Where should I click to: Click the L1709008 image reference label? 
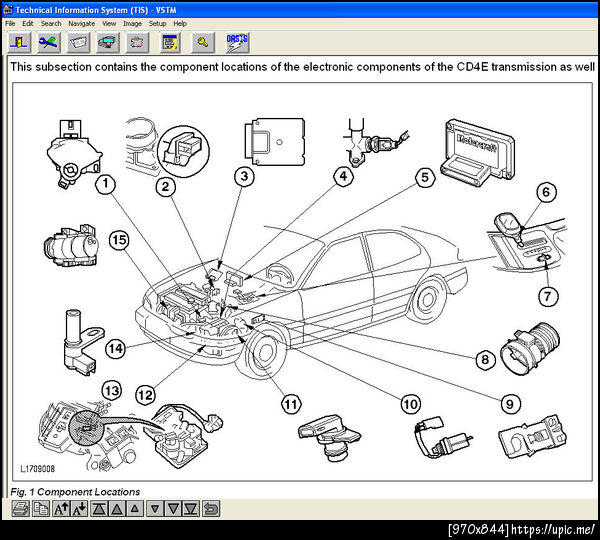pyautogui.click(x=38, y=469)
